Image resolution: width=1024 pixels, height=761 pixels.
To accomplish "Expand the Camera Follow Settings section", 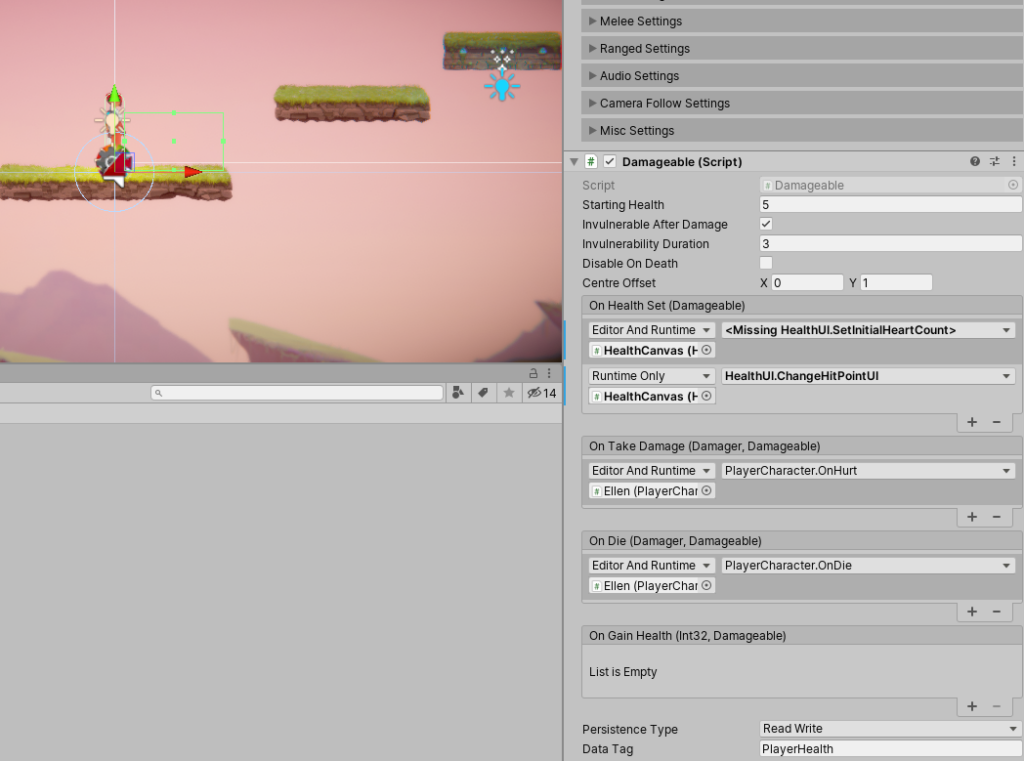I will [x=663, y=103].
